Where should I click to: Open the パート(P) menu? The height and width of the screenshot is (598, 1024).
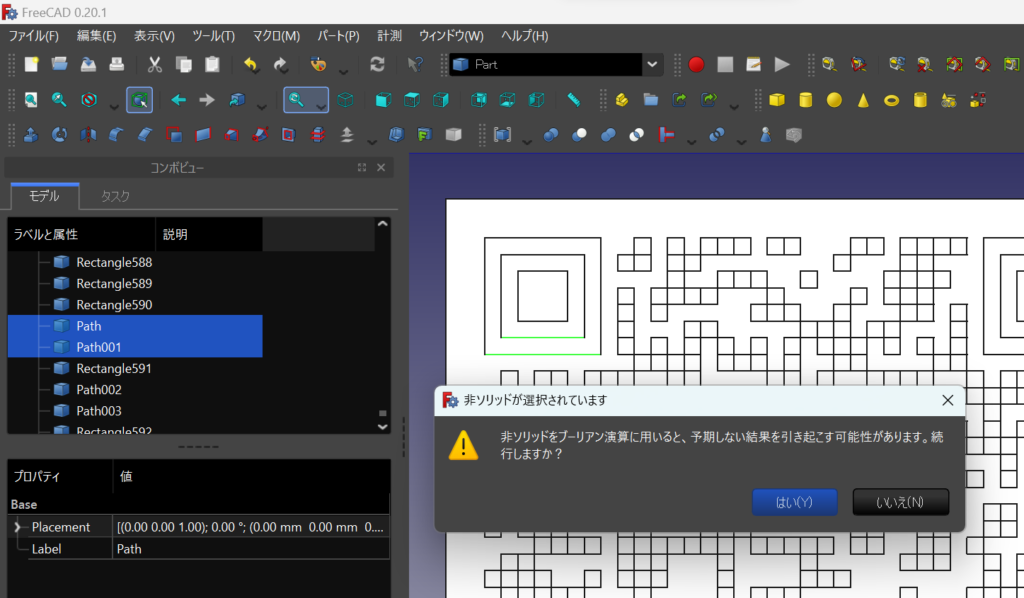[x=338, y=36]
